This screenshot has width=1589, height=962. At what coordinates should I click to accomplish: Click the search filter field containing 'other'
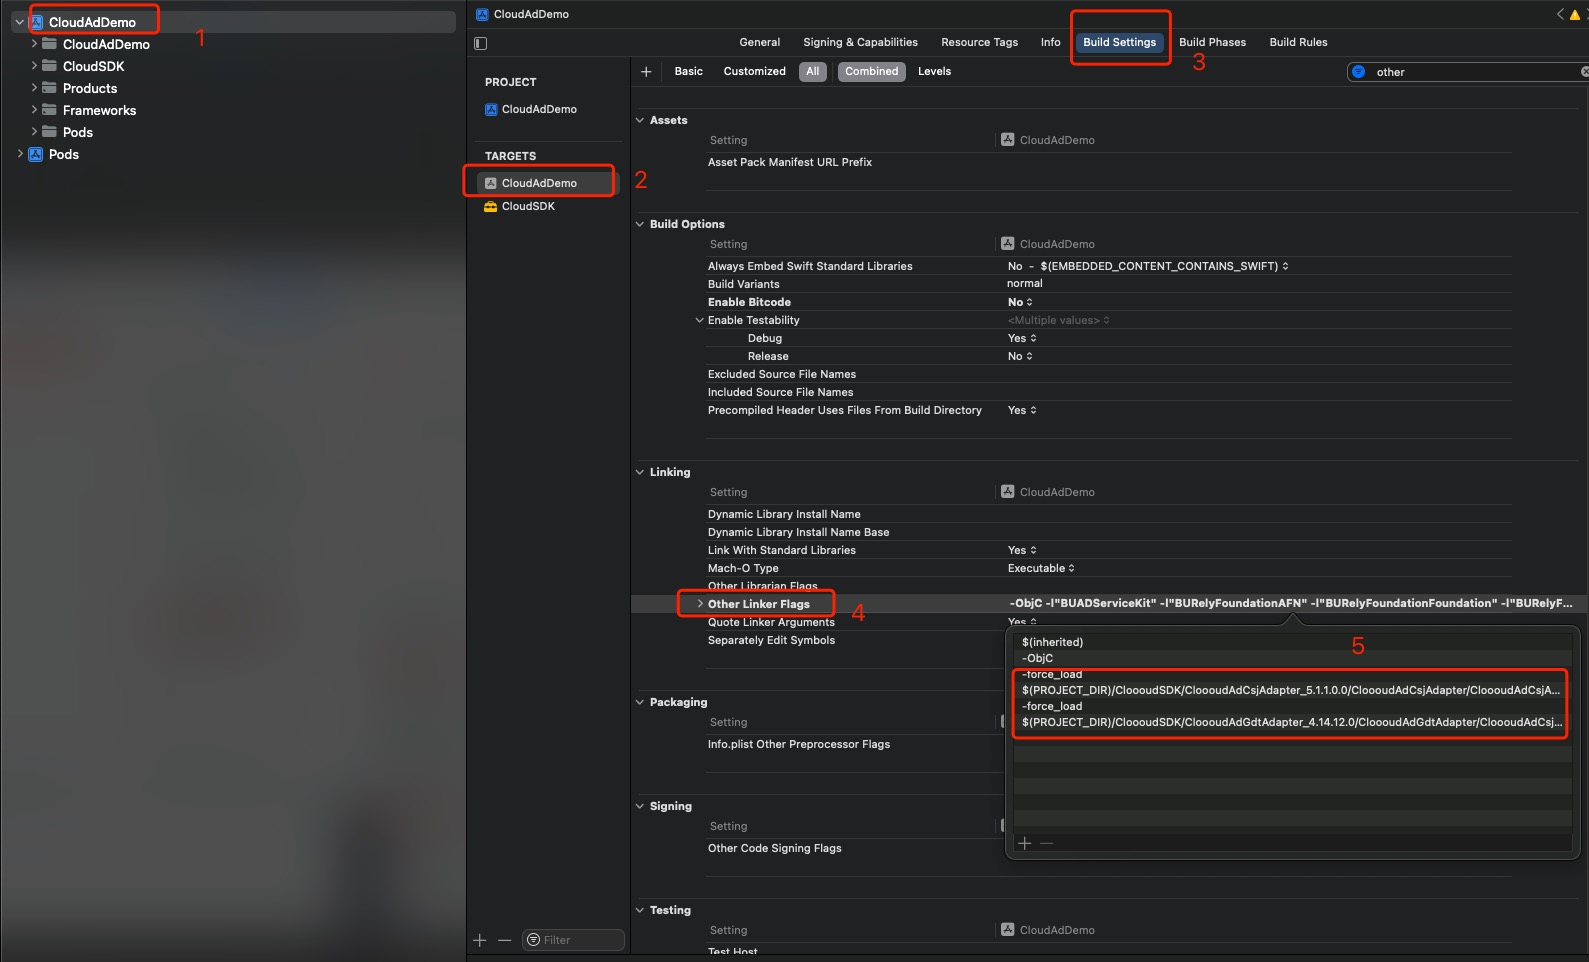click(x=1468, y=72)
